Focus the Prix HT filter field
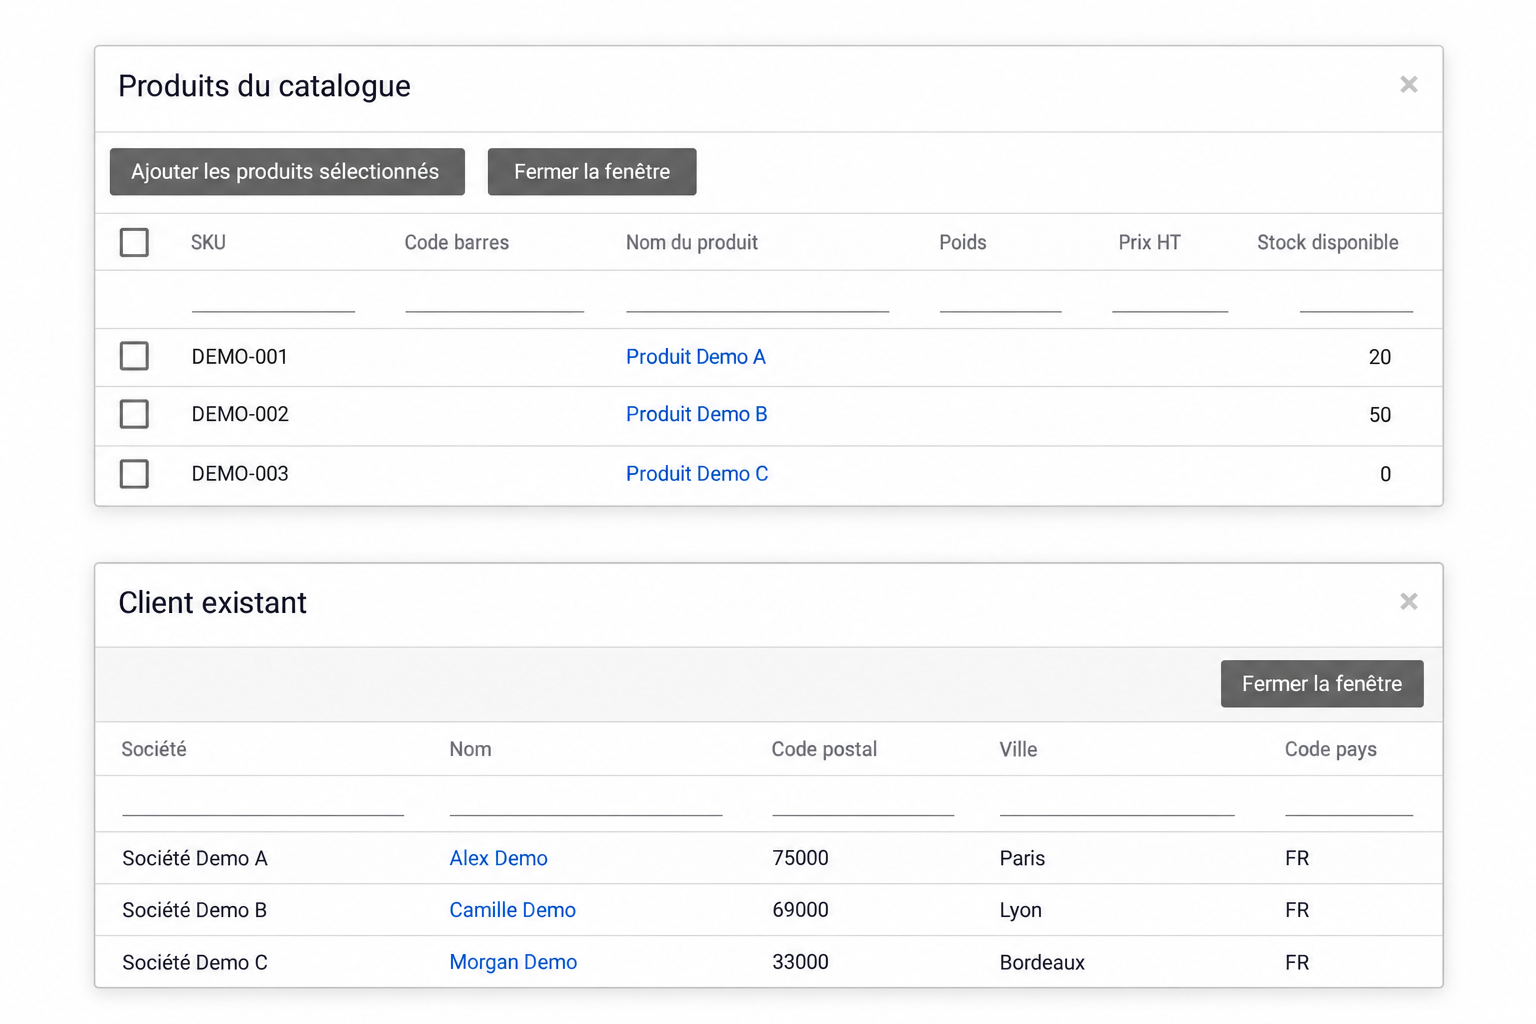 pyautogui.click(x=1170, y=299)
